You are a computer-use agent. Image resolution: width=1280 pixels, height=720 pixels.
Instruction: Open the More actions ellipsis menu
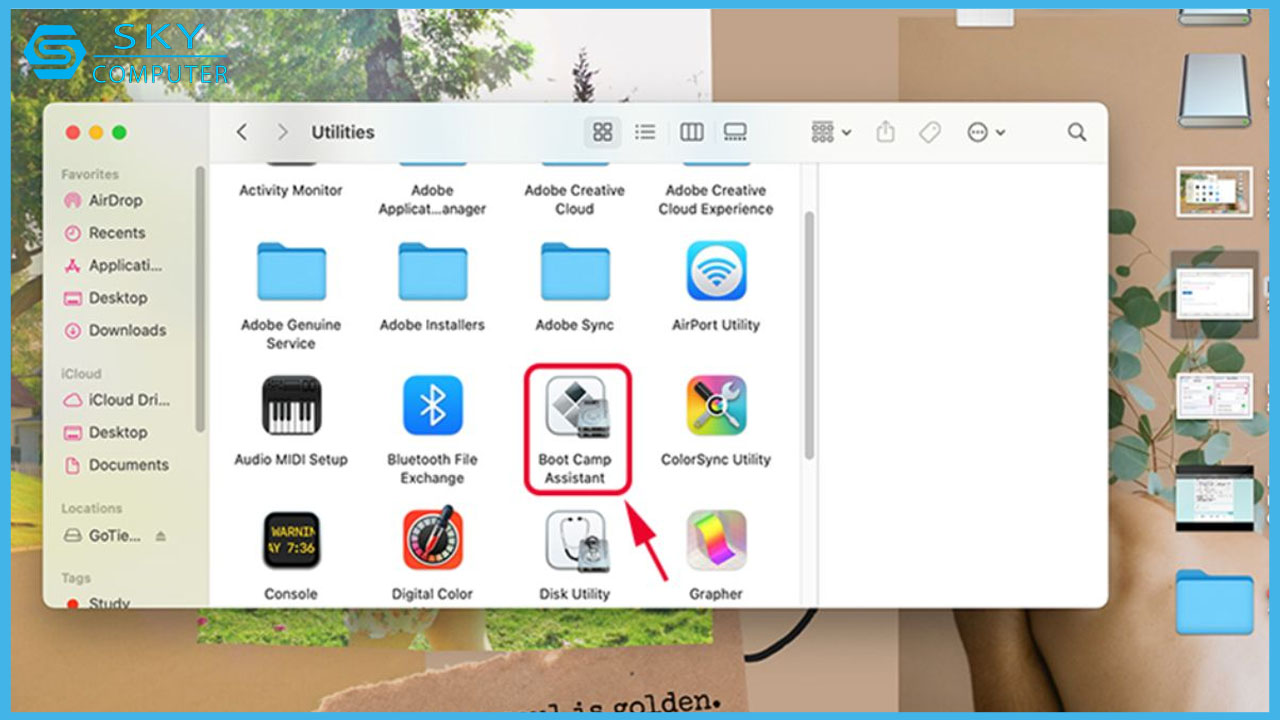tap(986, 132)
